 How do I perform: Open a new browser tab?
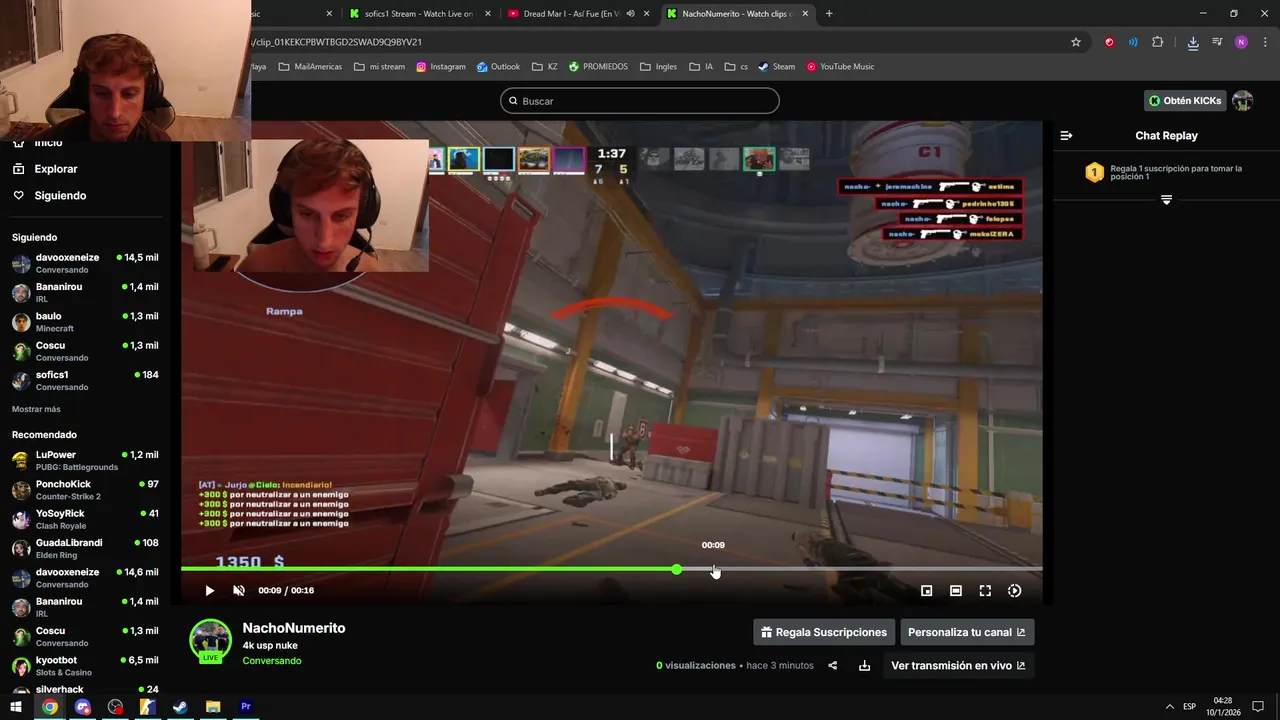coord(829,14)
